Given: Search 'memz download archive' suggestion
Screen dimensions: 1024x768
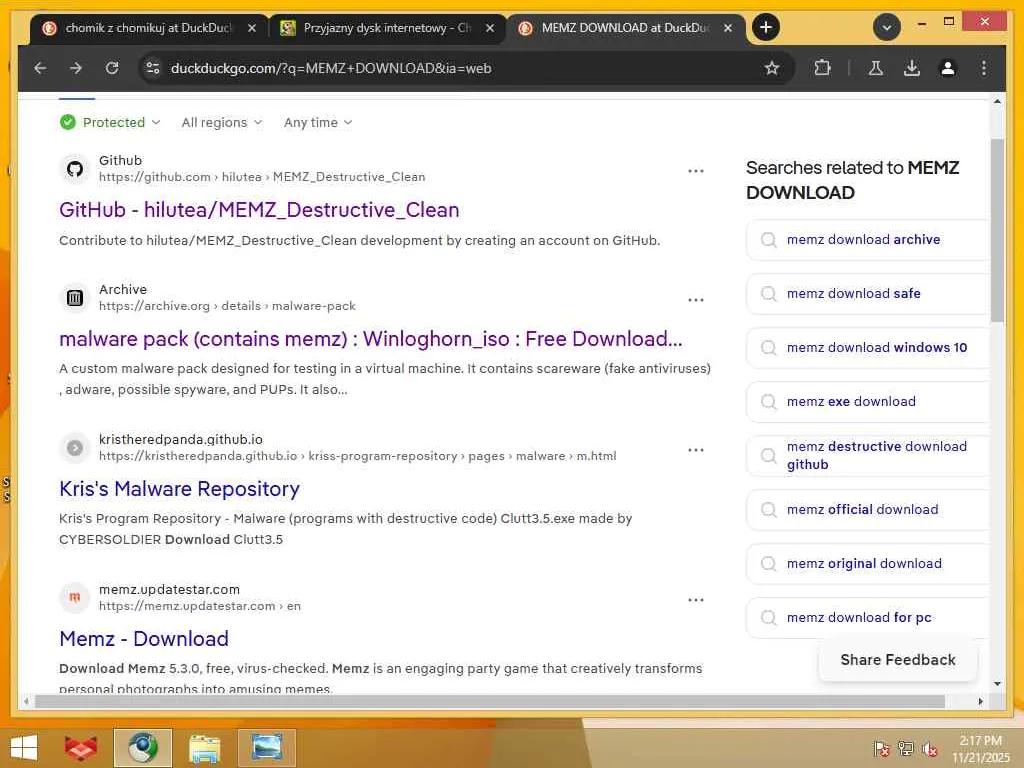Looking at the screenshot, I should (x=867, y=240).
